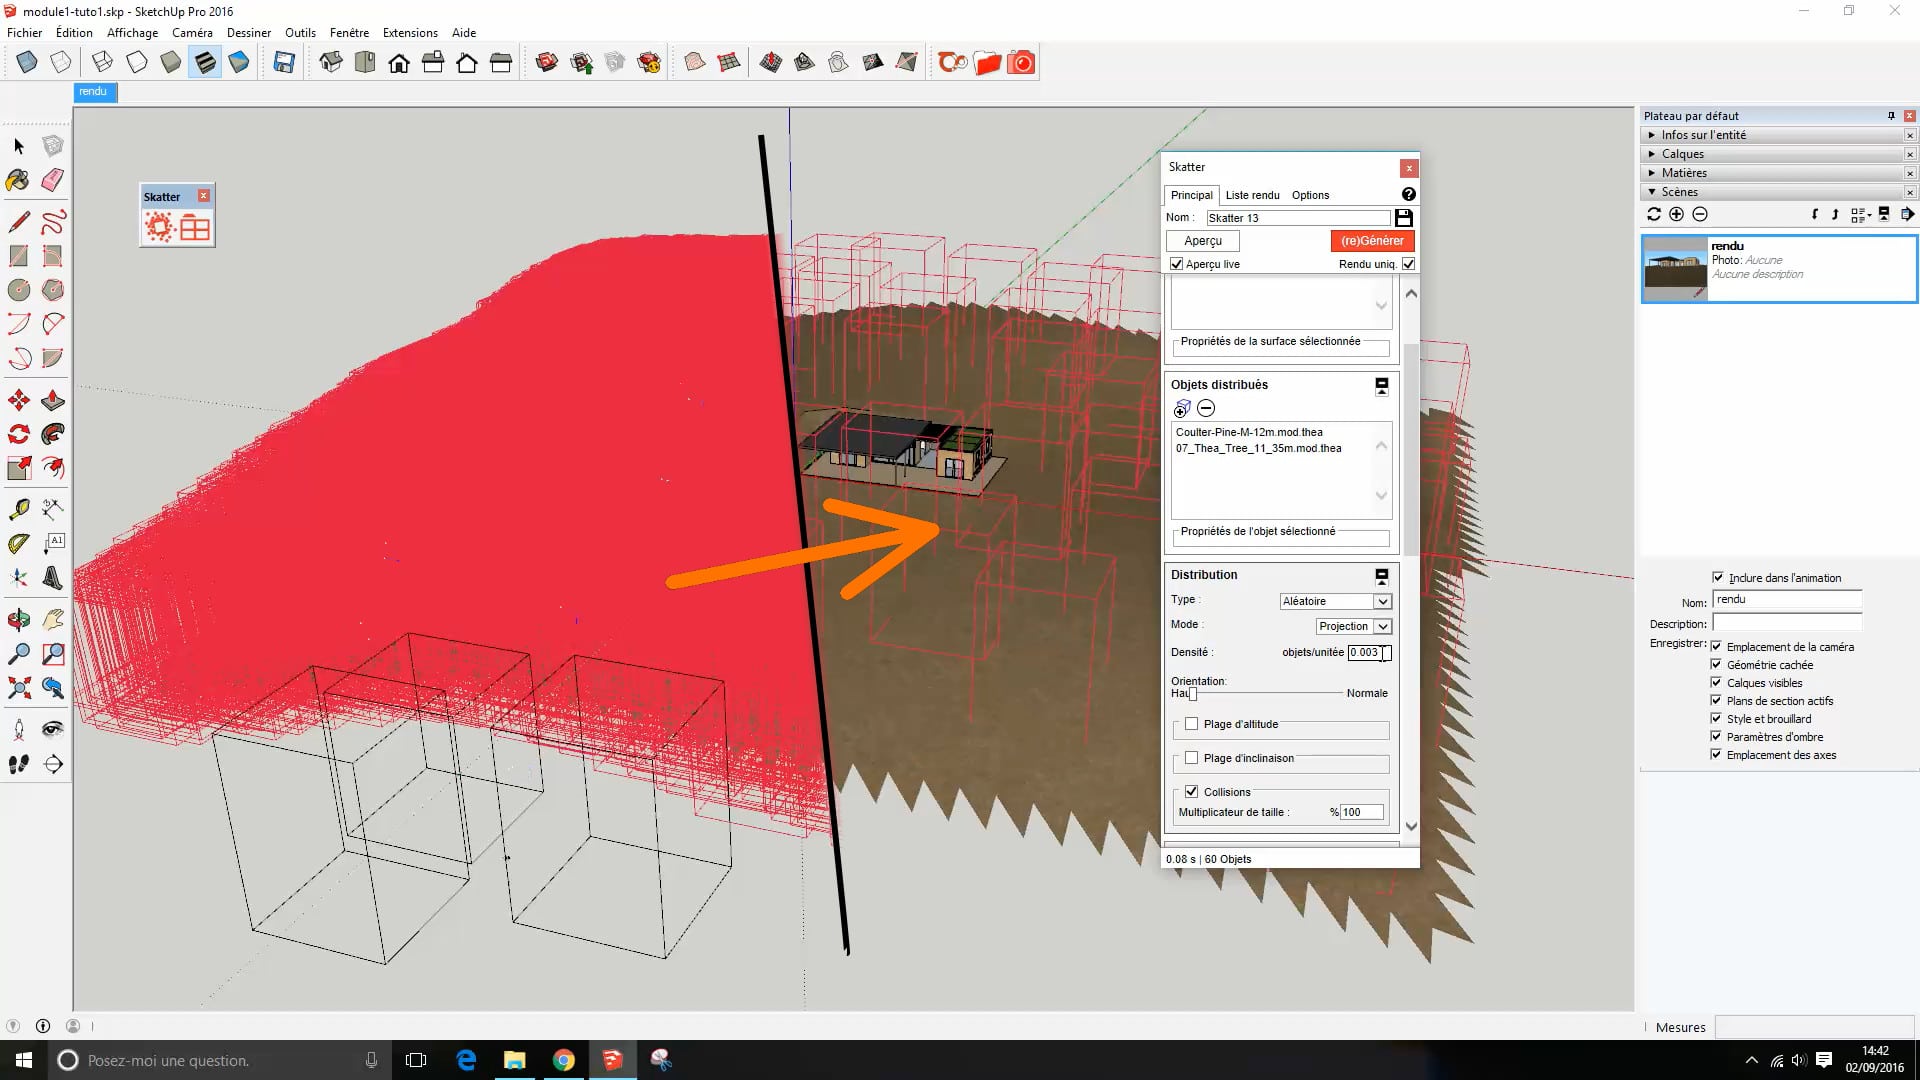Toggle Emplacement de la caméra checkbox
The height and width of the screenshot is (1080, 1920).
[1716, 646]
